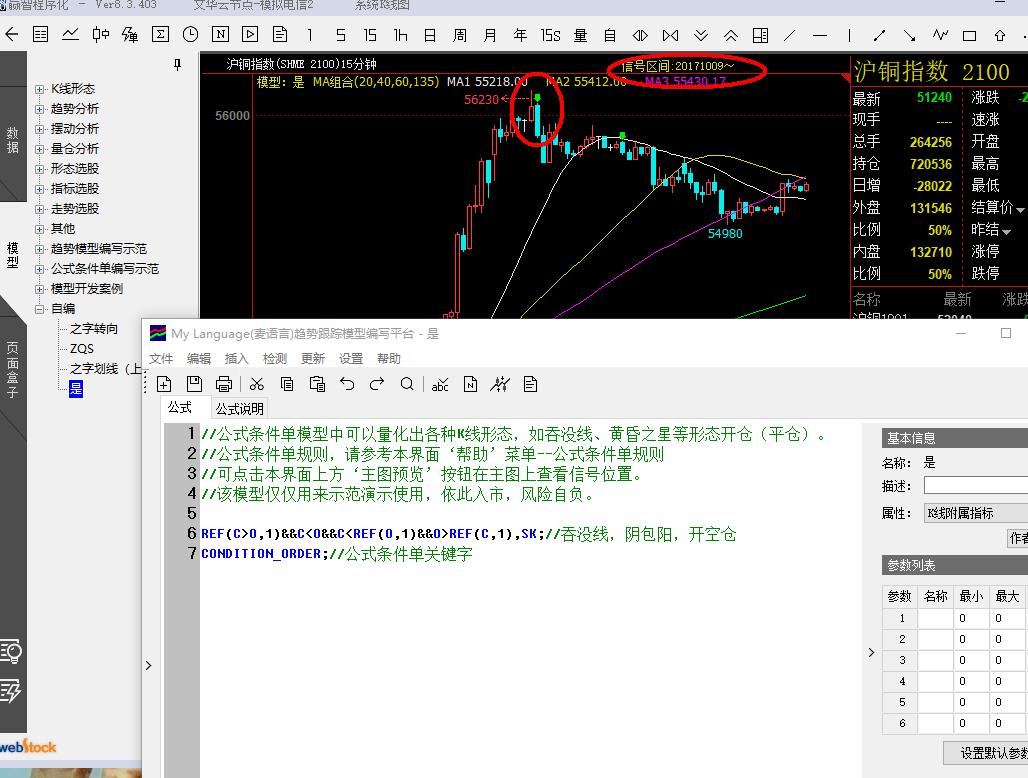Click the horizontal compress K-line icon

[640, 35]
